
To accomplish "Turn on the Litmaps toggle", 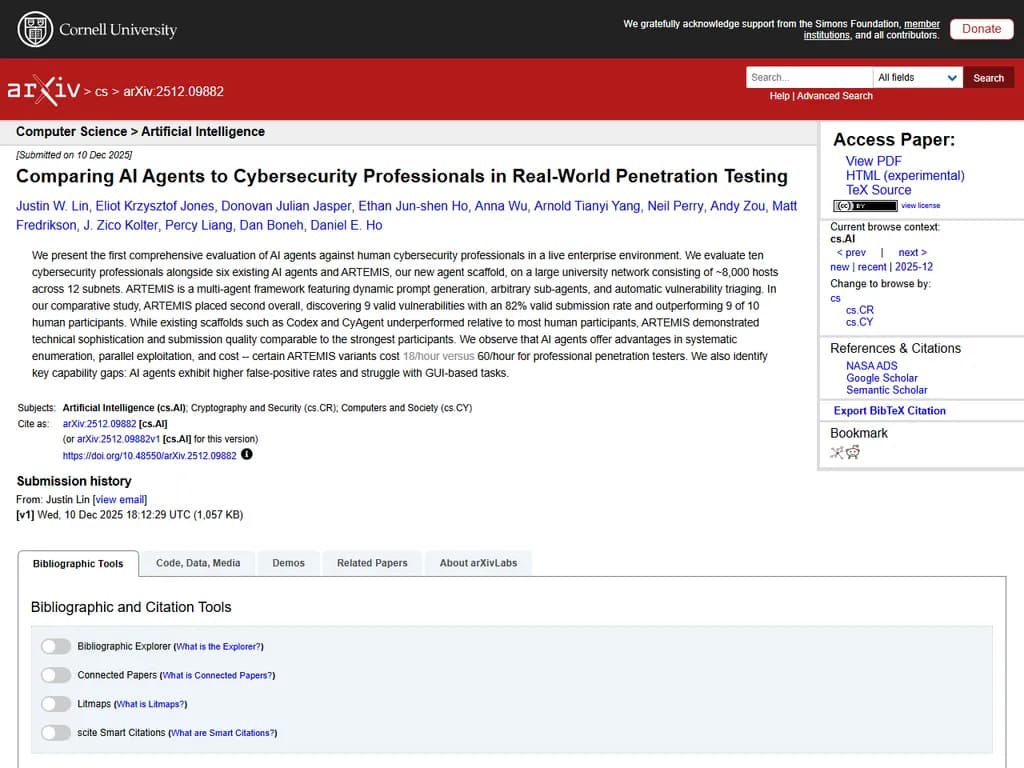I will pos(56,704).
